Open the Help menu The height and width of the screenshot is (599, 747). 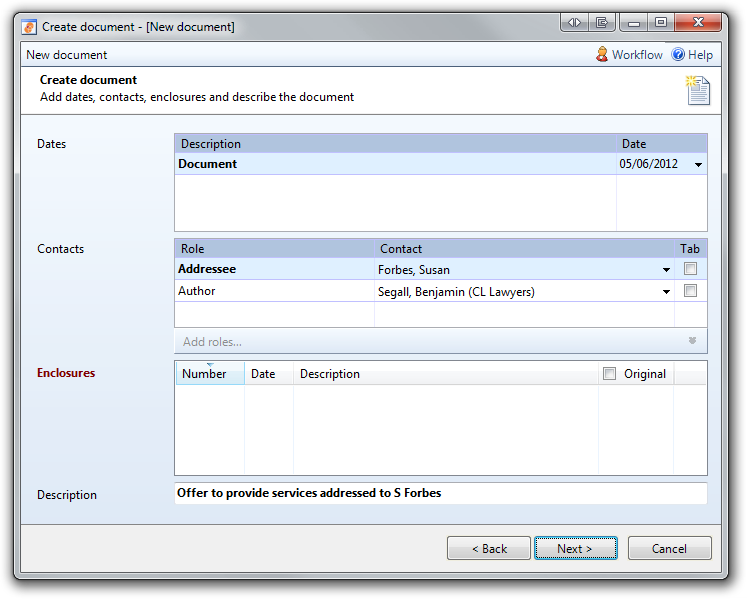pos(692,55)
